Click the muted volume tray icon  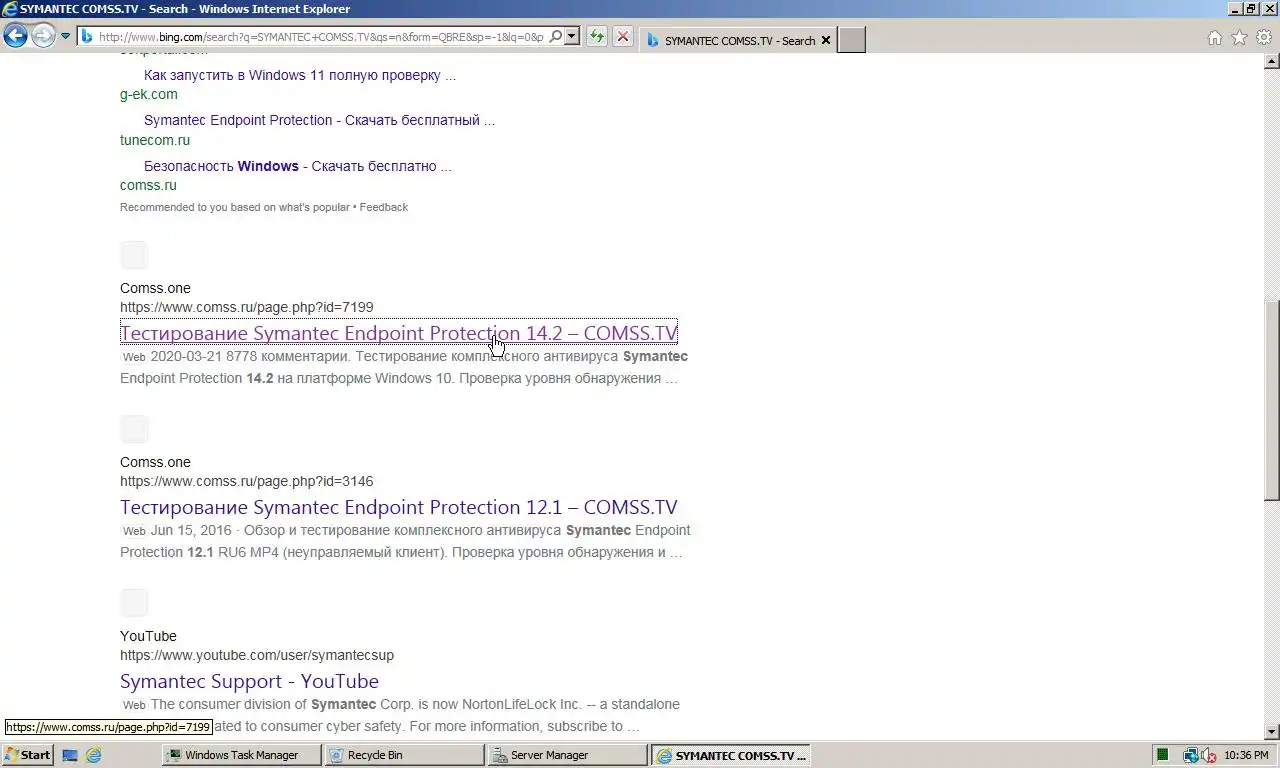(1209, 755)
